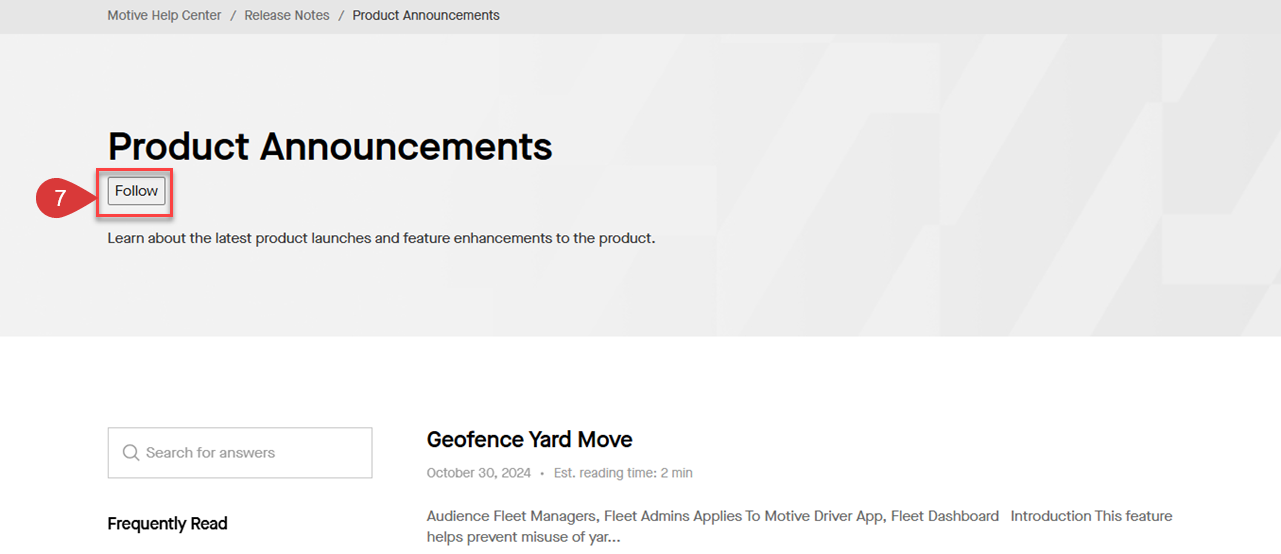Image resolution: width=1281 pixels, height=554 pixels.
Task: Click the Geofence Yard Move article excerpt
Action: [x=799, y=527]
